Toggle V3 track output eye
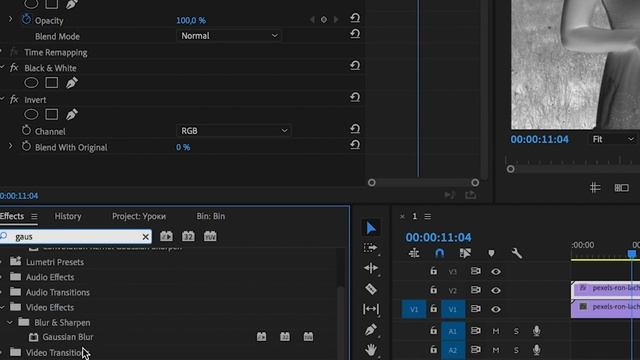 496,271
